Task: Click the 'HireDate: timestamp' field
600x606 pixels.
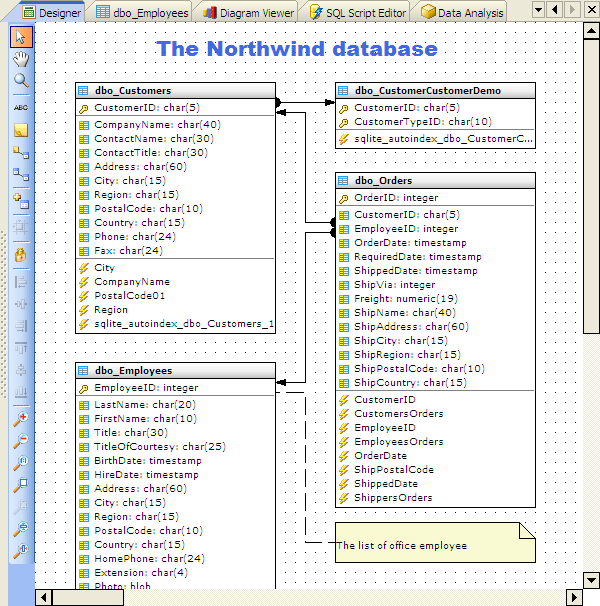Action: (176, 475)
